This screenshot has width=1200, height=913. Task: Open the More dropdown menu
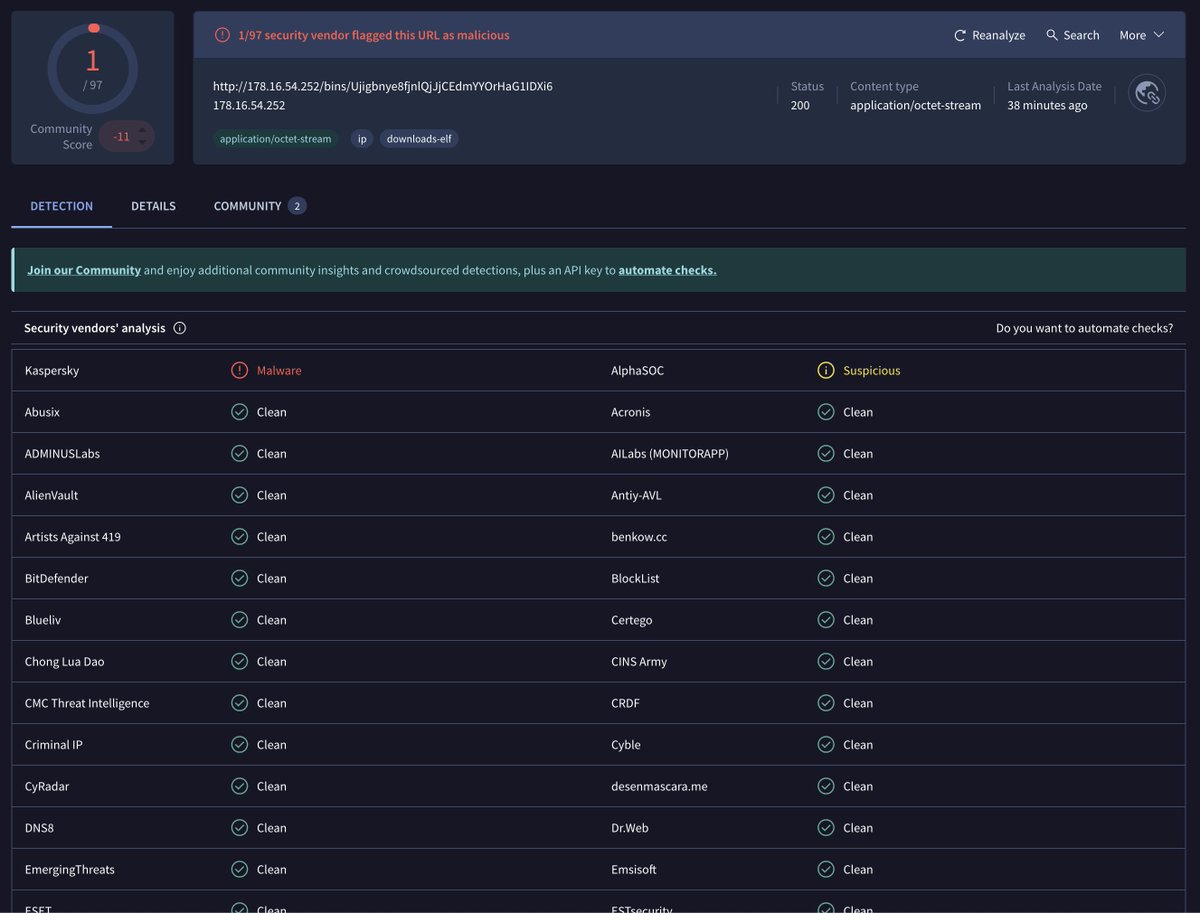point(1141,35)
